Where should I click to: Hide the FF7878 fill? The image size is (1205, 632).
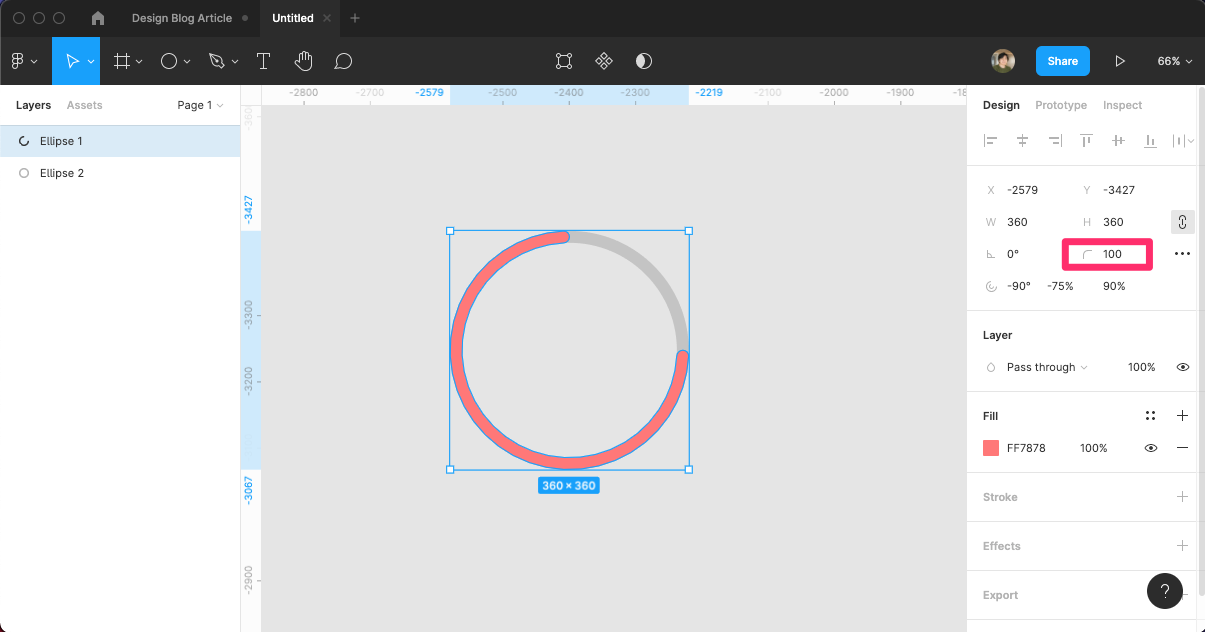[x=1151, y=448]
